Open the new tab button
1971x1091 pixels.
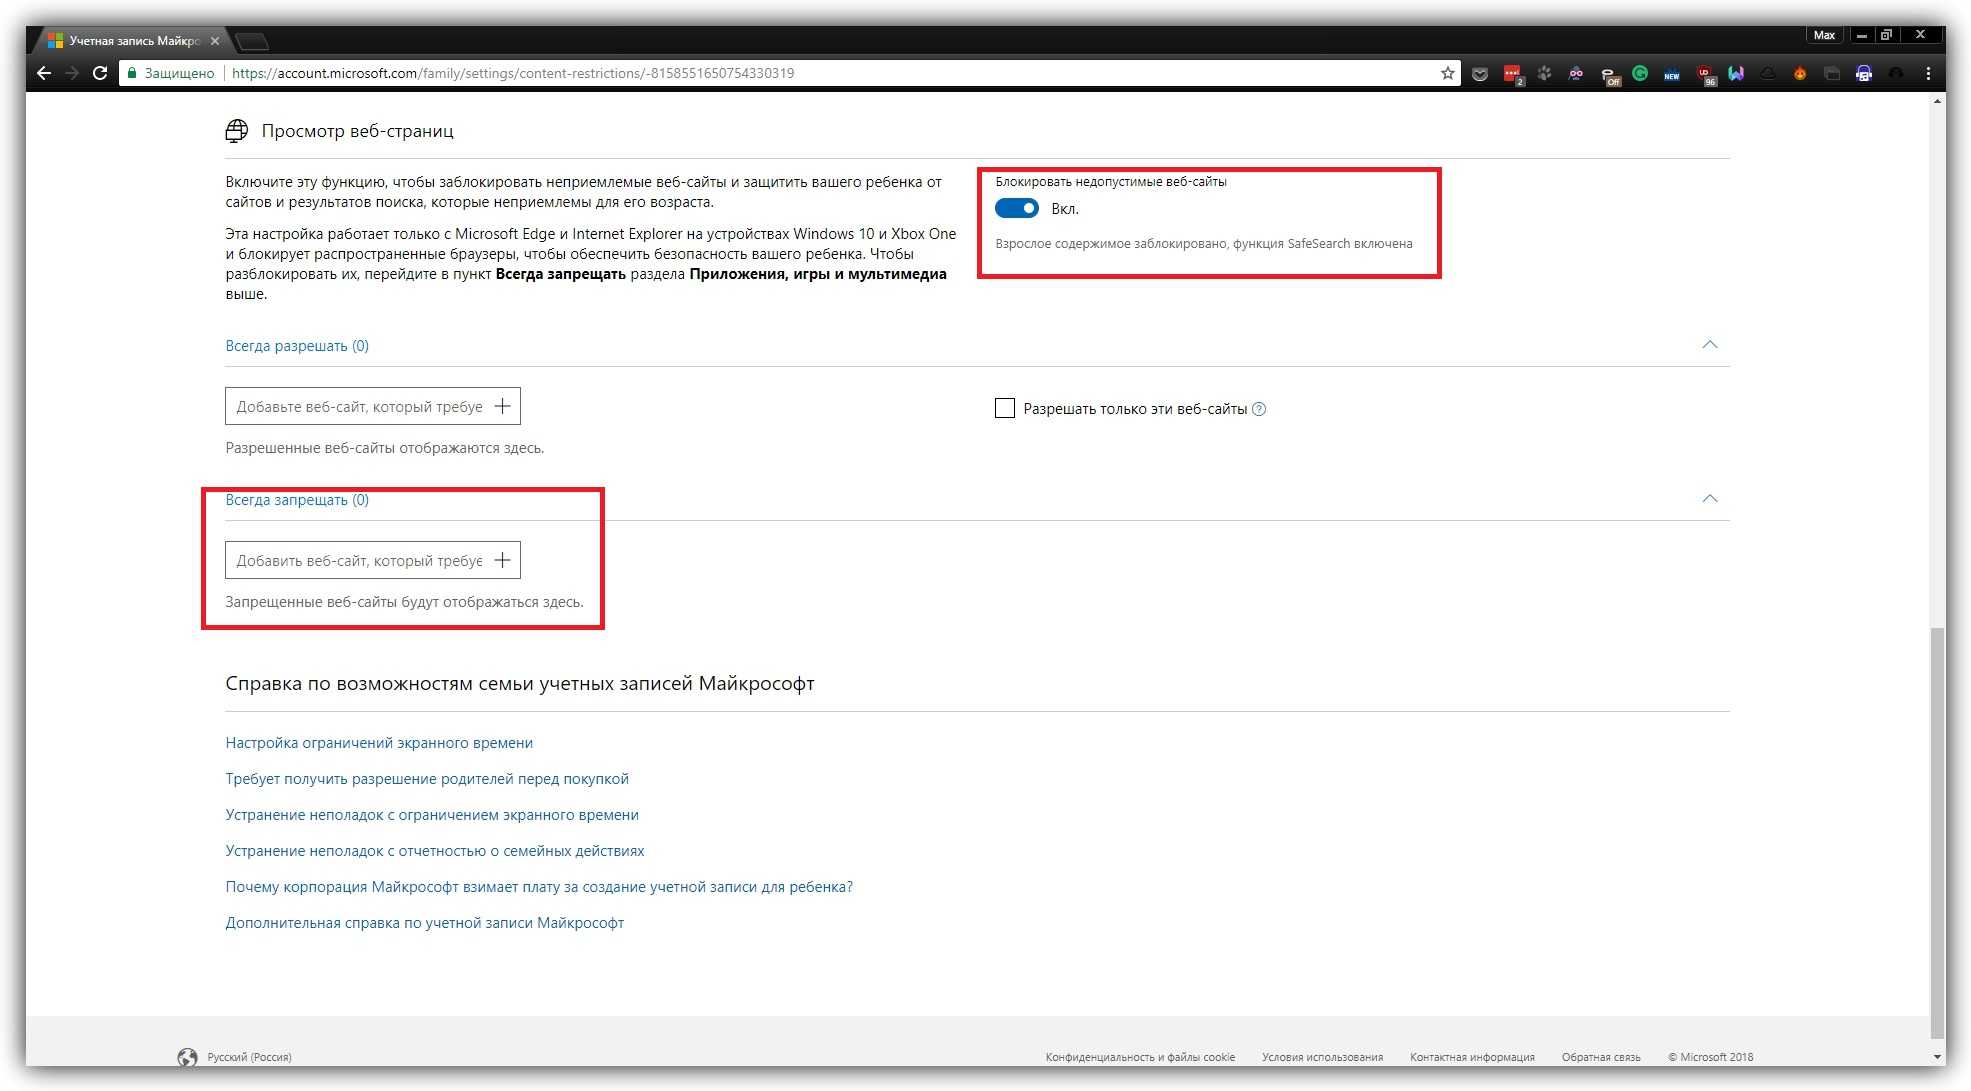(252, 41)
